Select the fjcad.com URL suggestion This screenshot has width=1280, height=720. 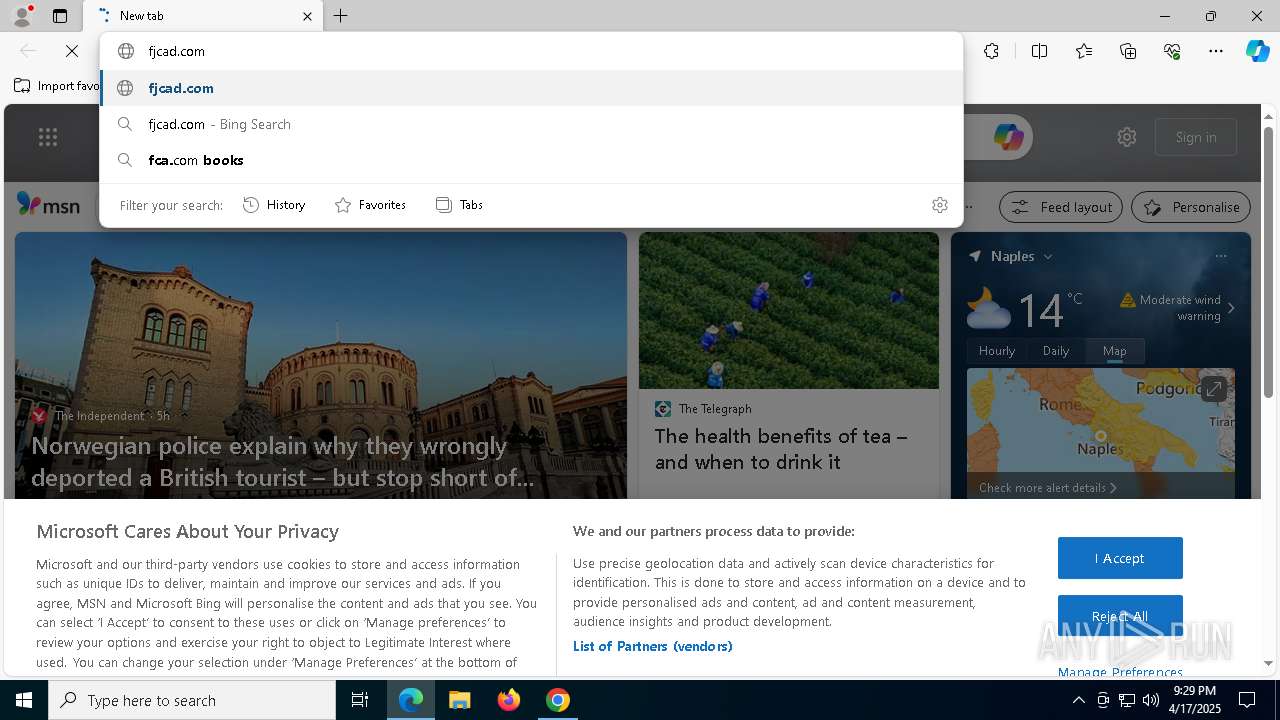531,88
